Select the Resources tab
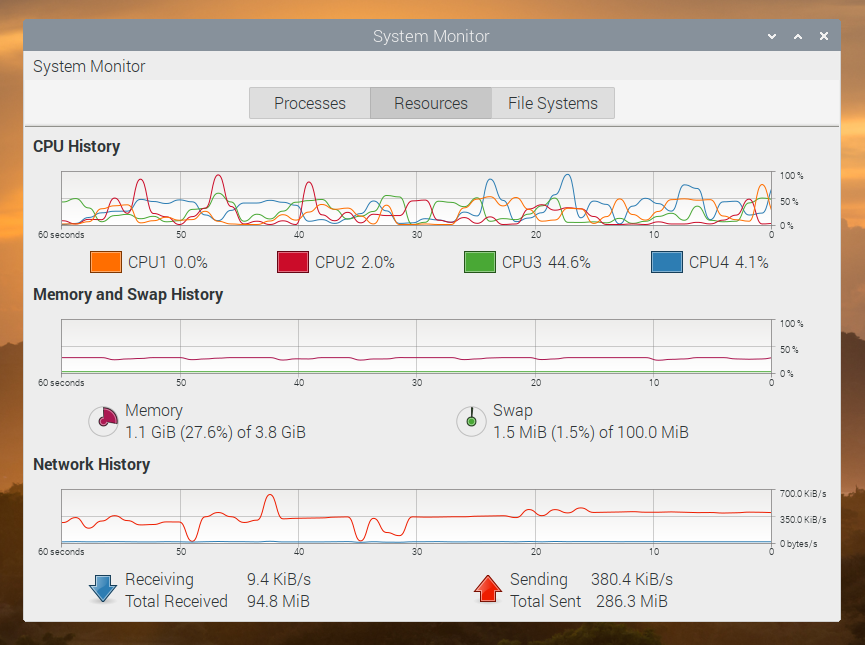 [x=430, y=102]
